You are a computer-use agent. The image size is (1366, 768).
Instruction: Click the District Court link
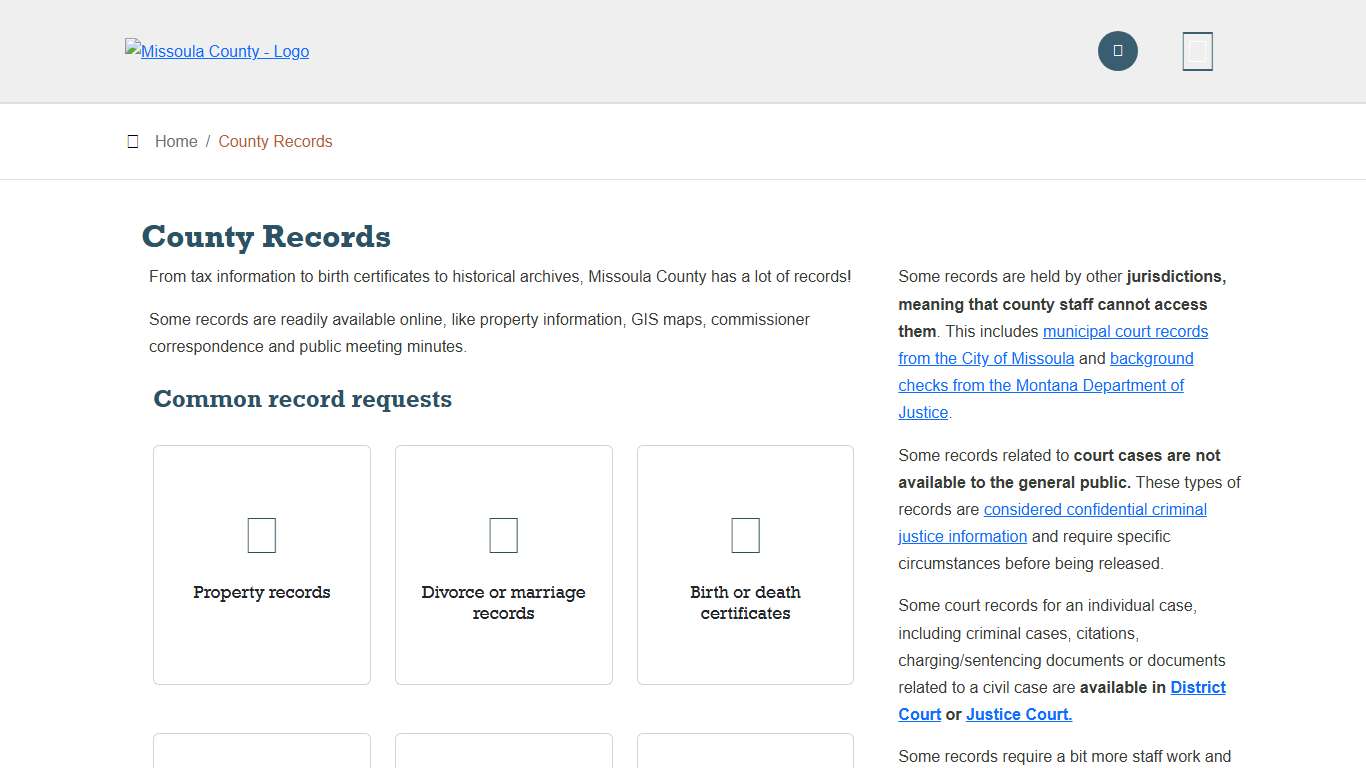point(1198,687)
